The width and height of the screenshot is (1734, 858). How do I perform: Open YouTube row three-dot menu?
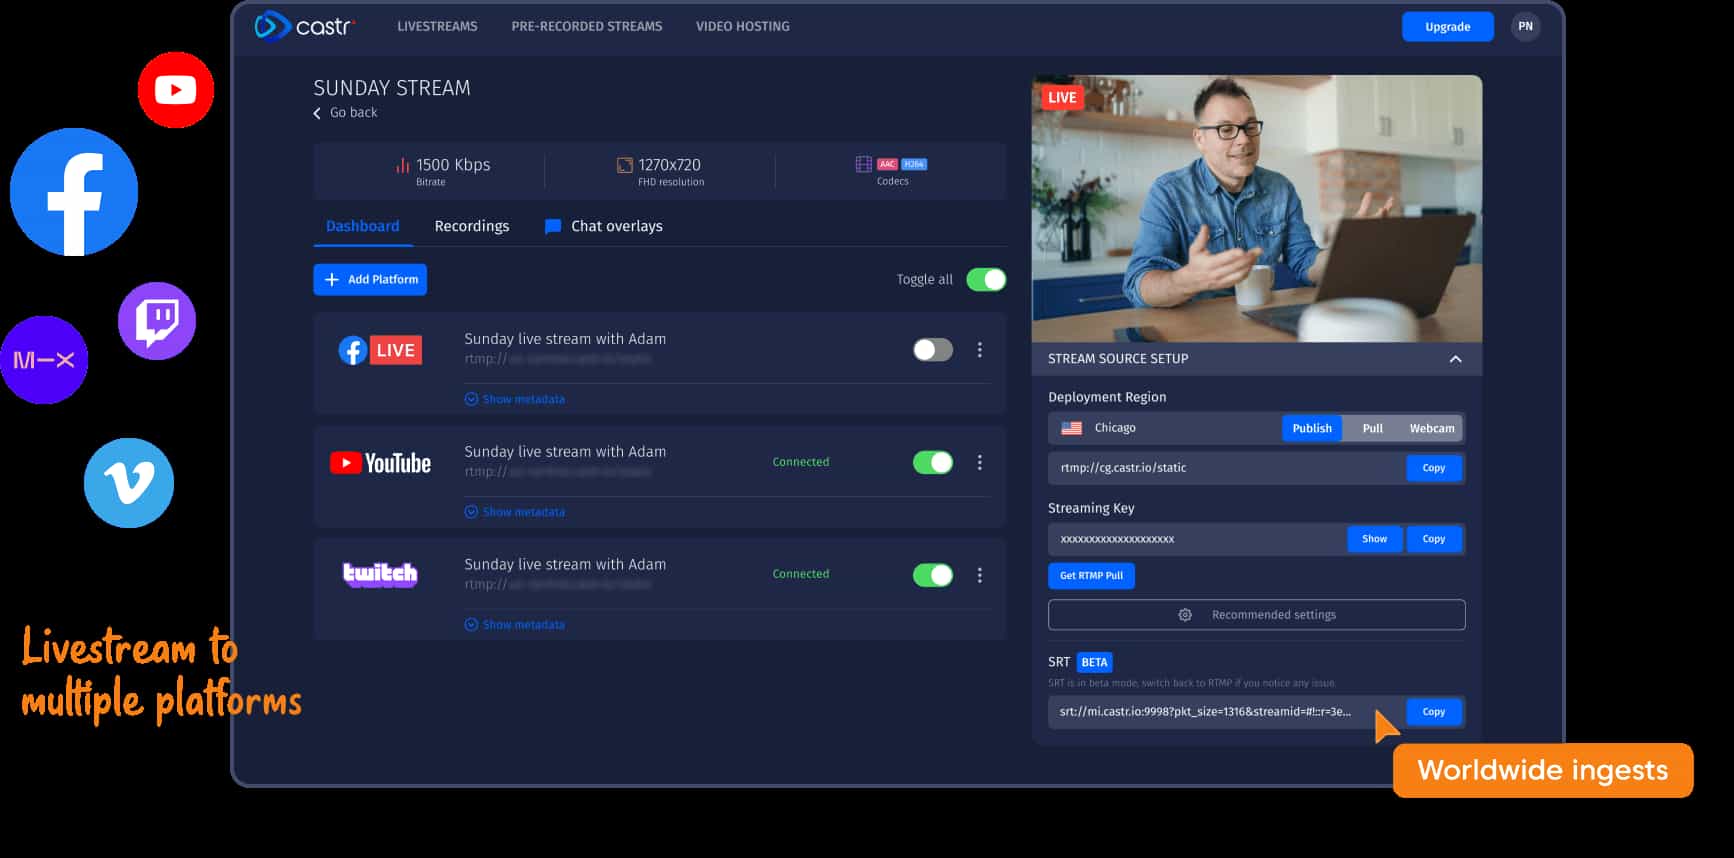pos(980,462)
